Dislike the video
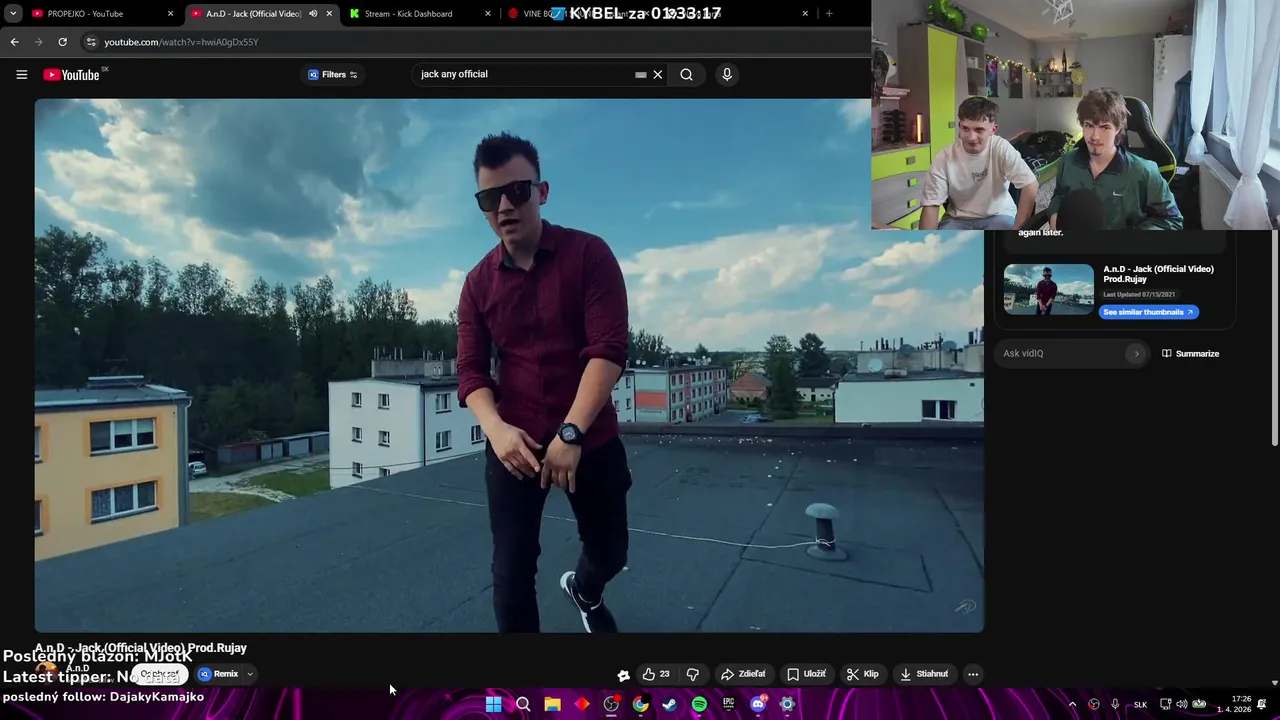The image size is (1280, 720). [692, 674]
